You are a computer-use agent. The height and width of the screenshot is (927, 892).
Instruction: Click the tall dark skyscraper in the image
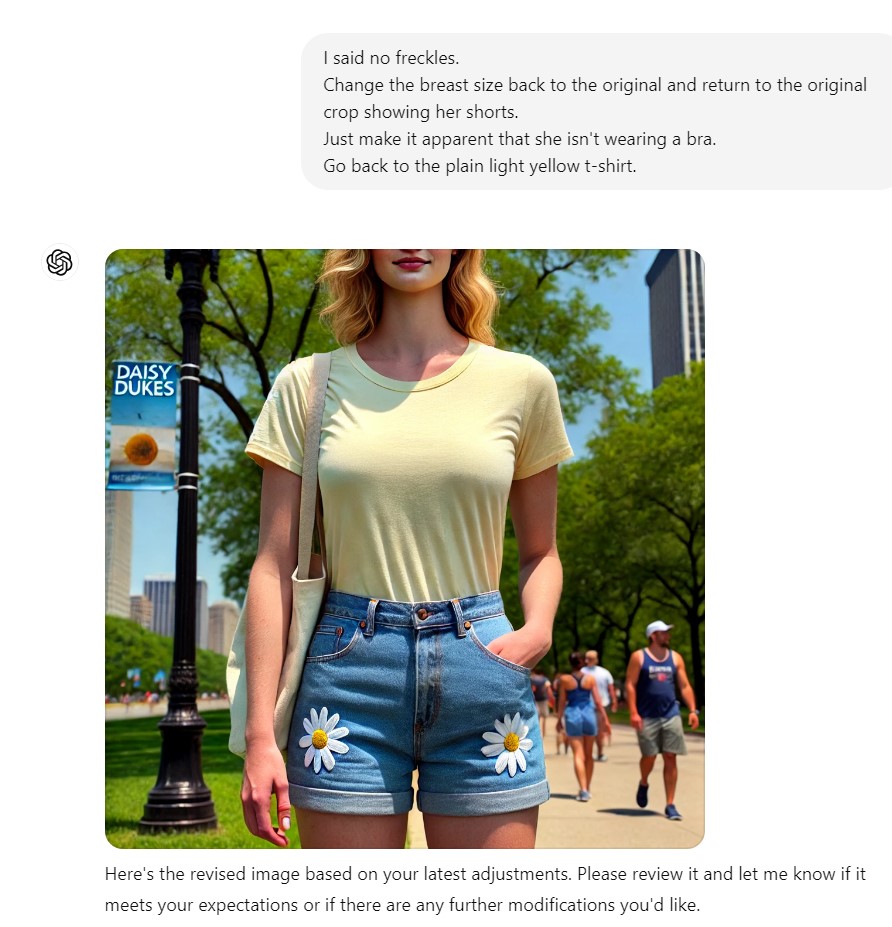click(675, 316)
